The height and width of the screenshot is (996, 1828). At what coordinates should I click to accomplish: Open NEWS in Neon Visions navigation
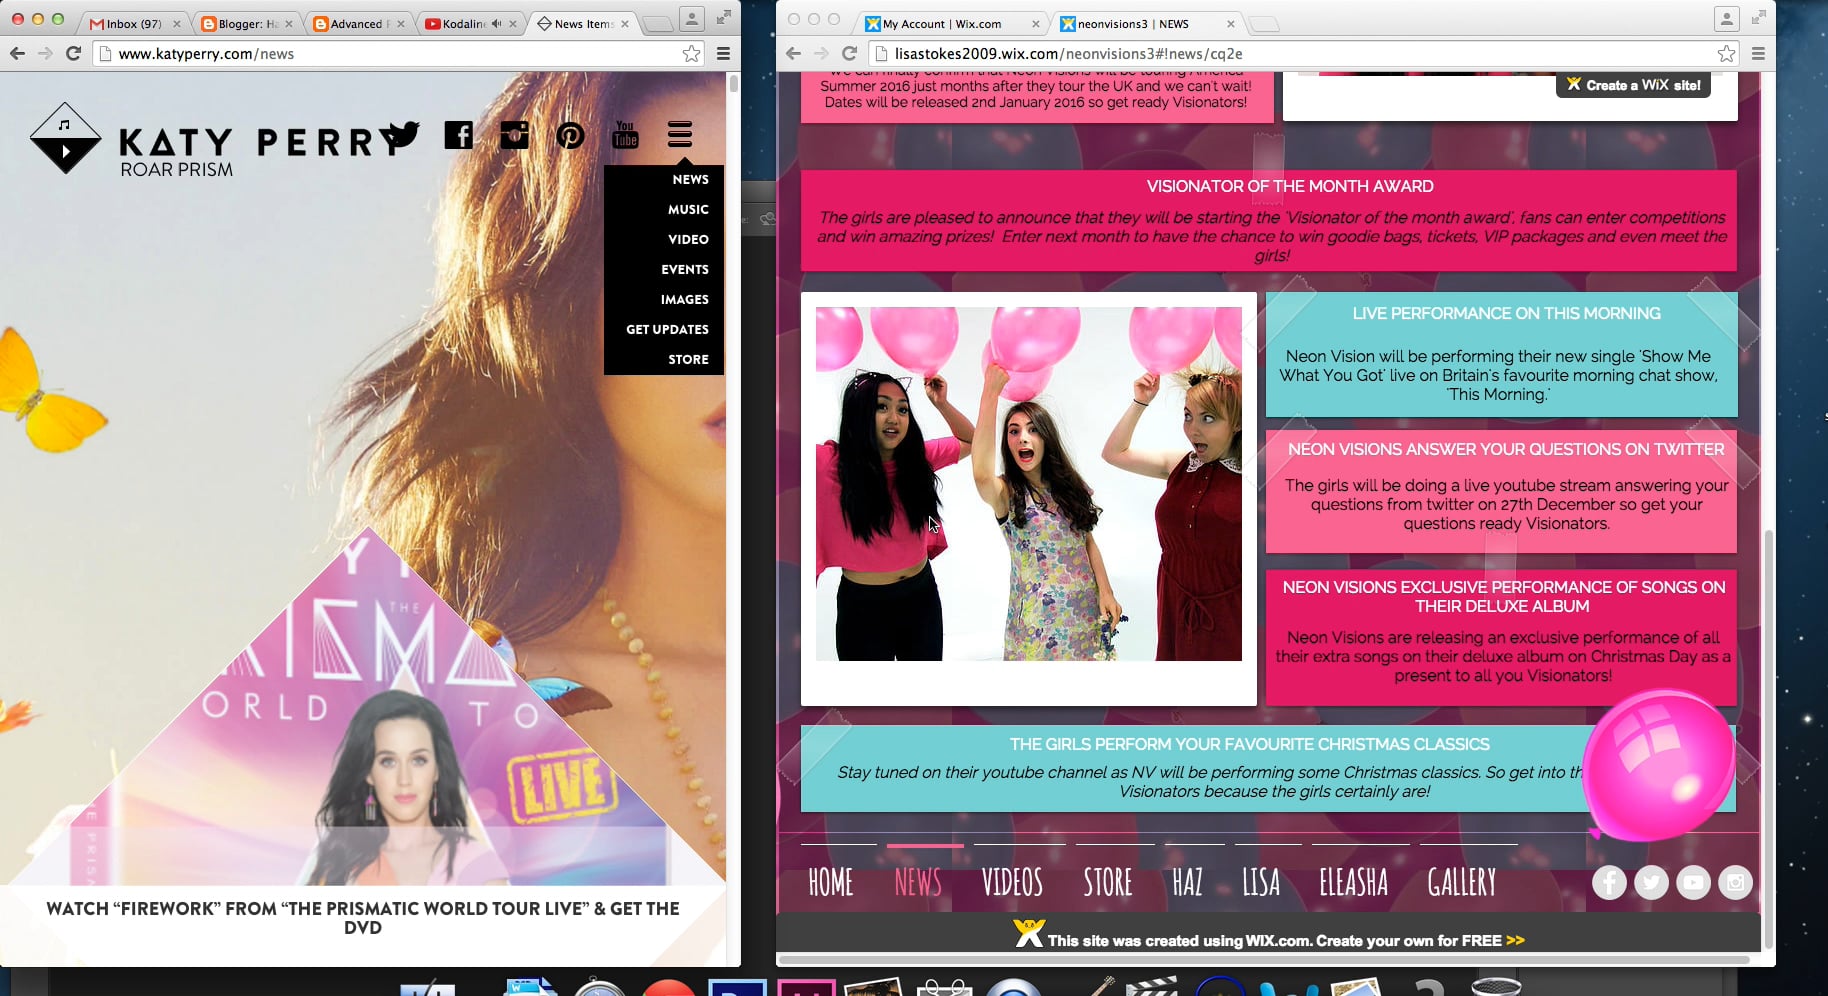pos(918,882)
